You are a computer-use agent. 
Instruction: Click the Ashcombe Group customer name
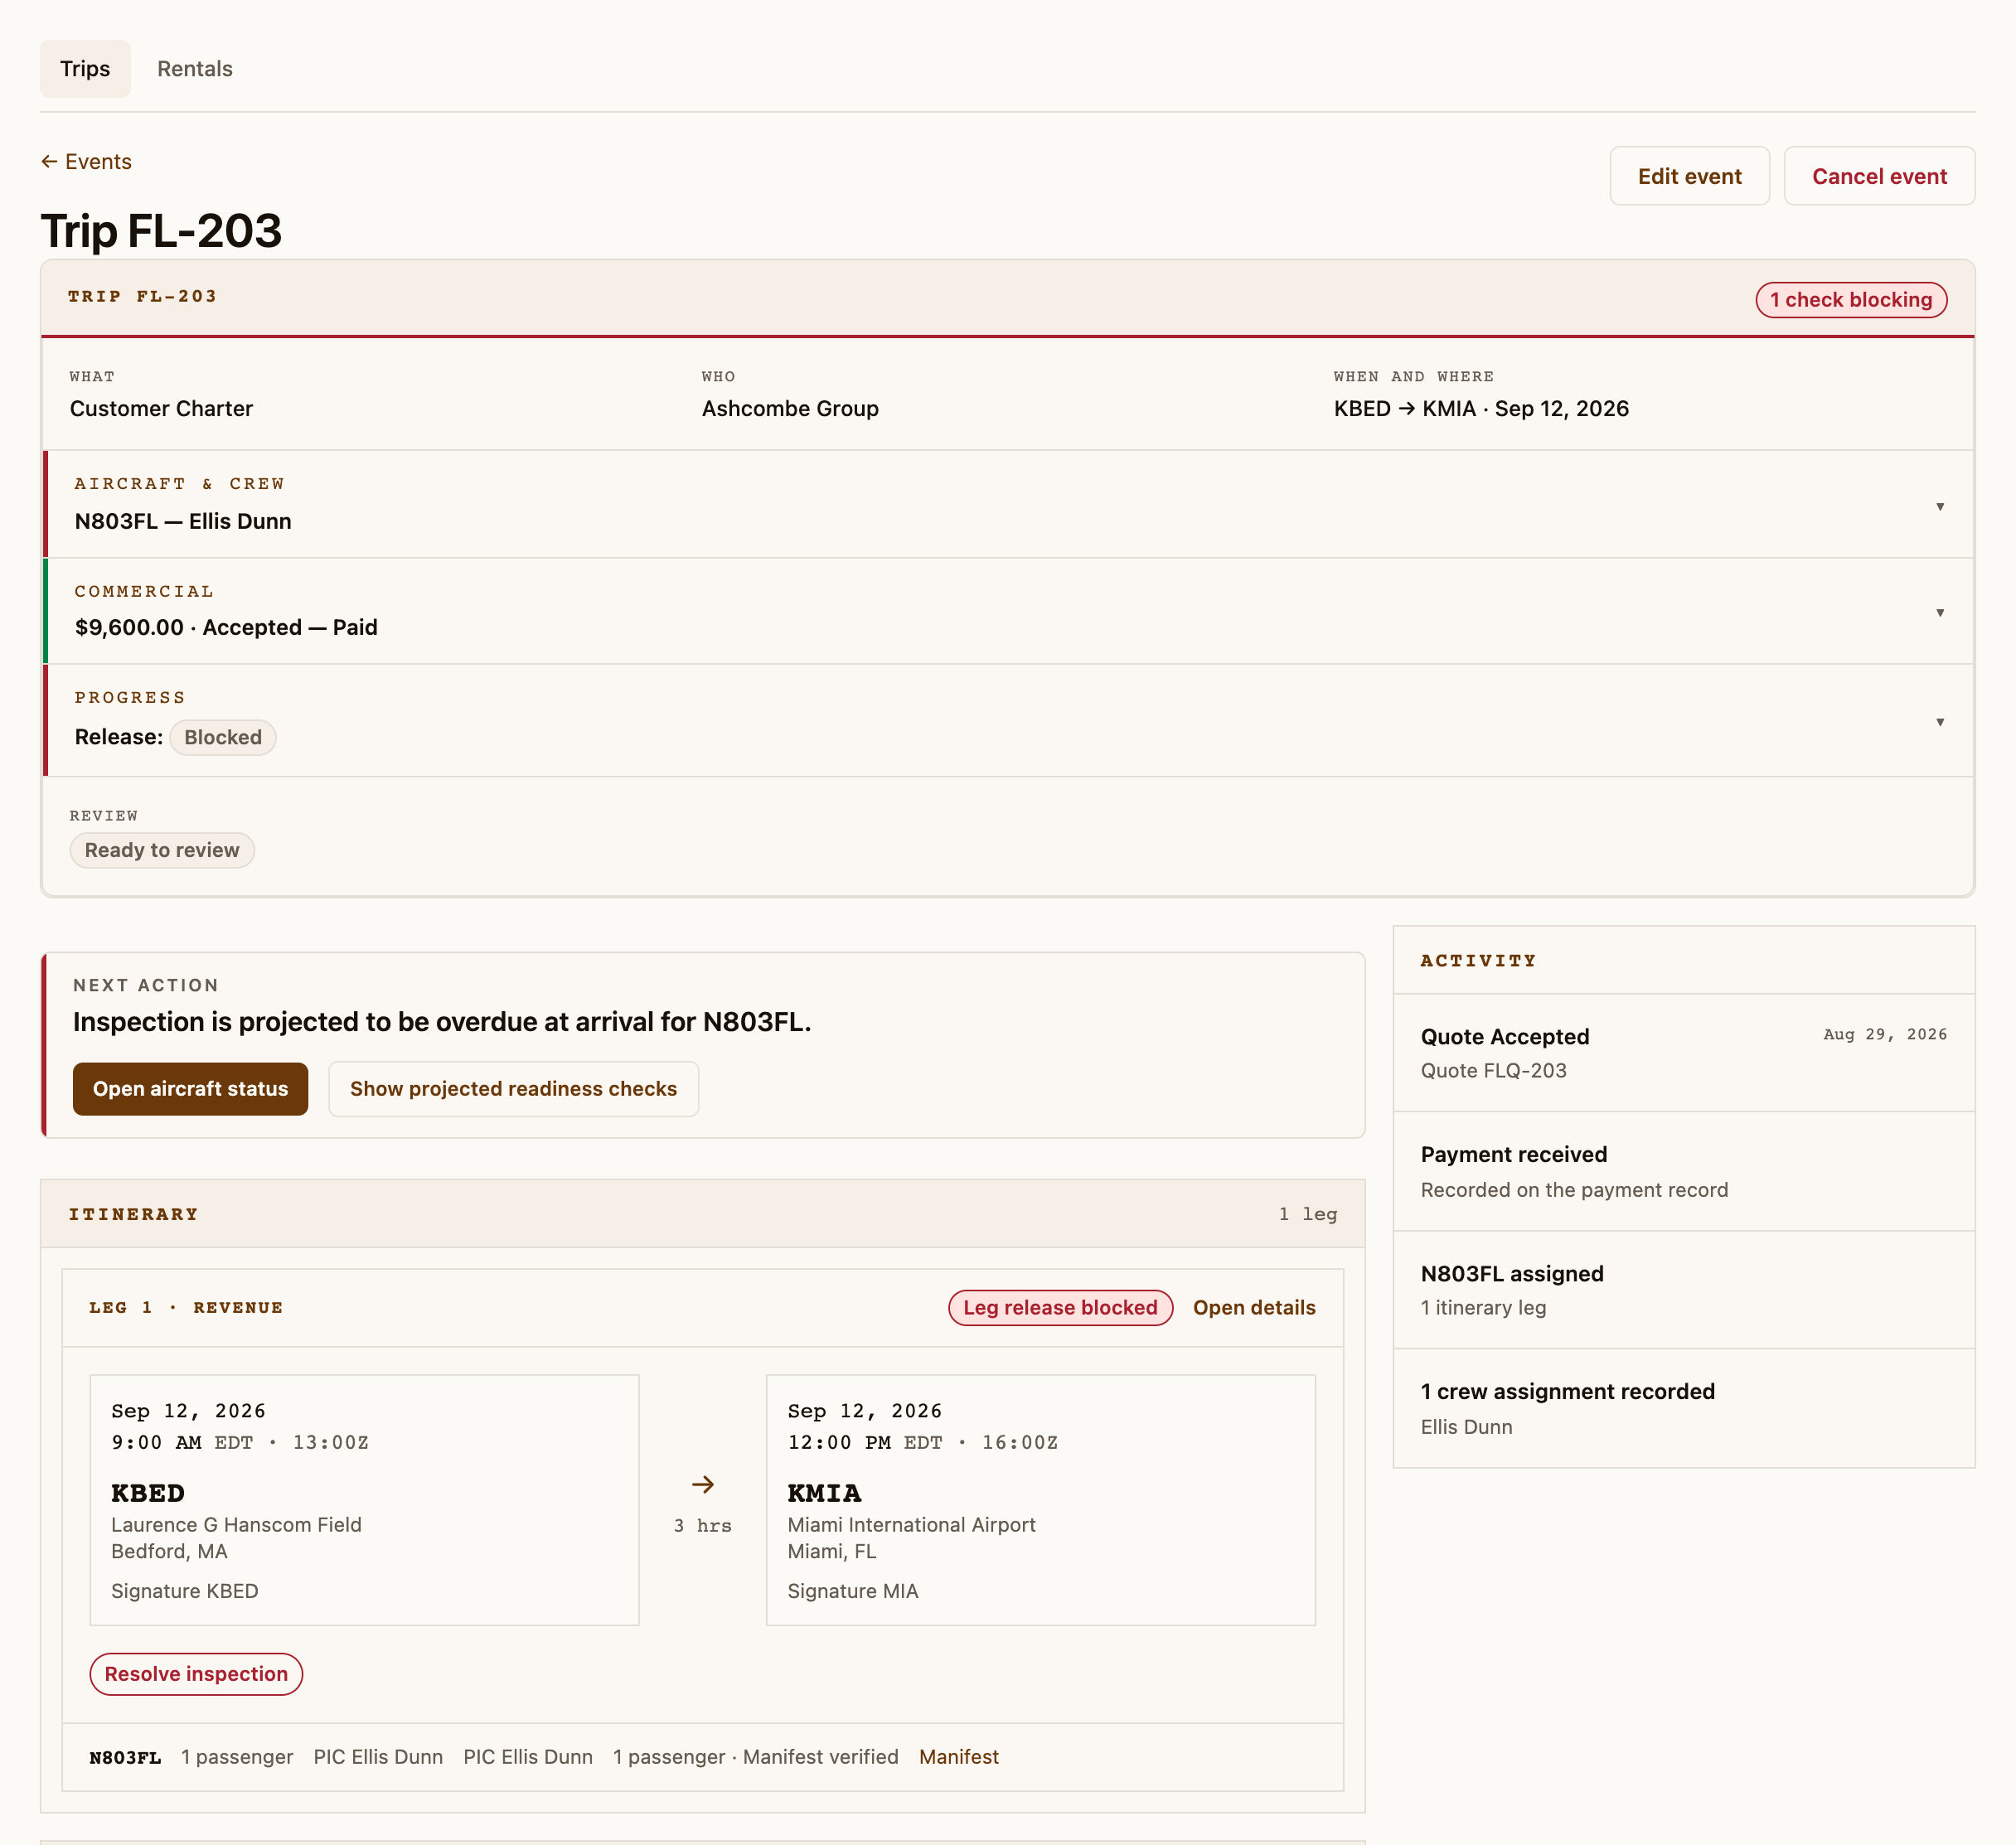(x=790, y=409)
